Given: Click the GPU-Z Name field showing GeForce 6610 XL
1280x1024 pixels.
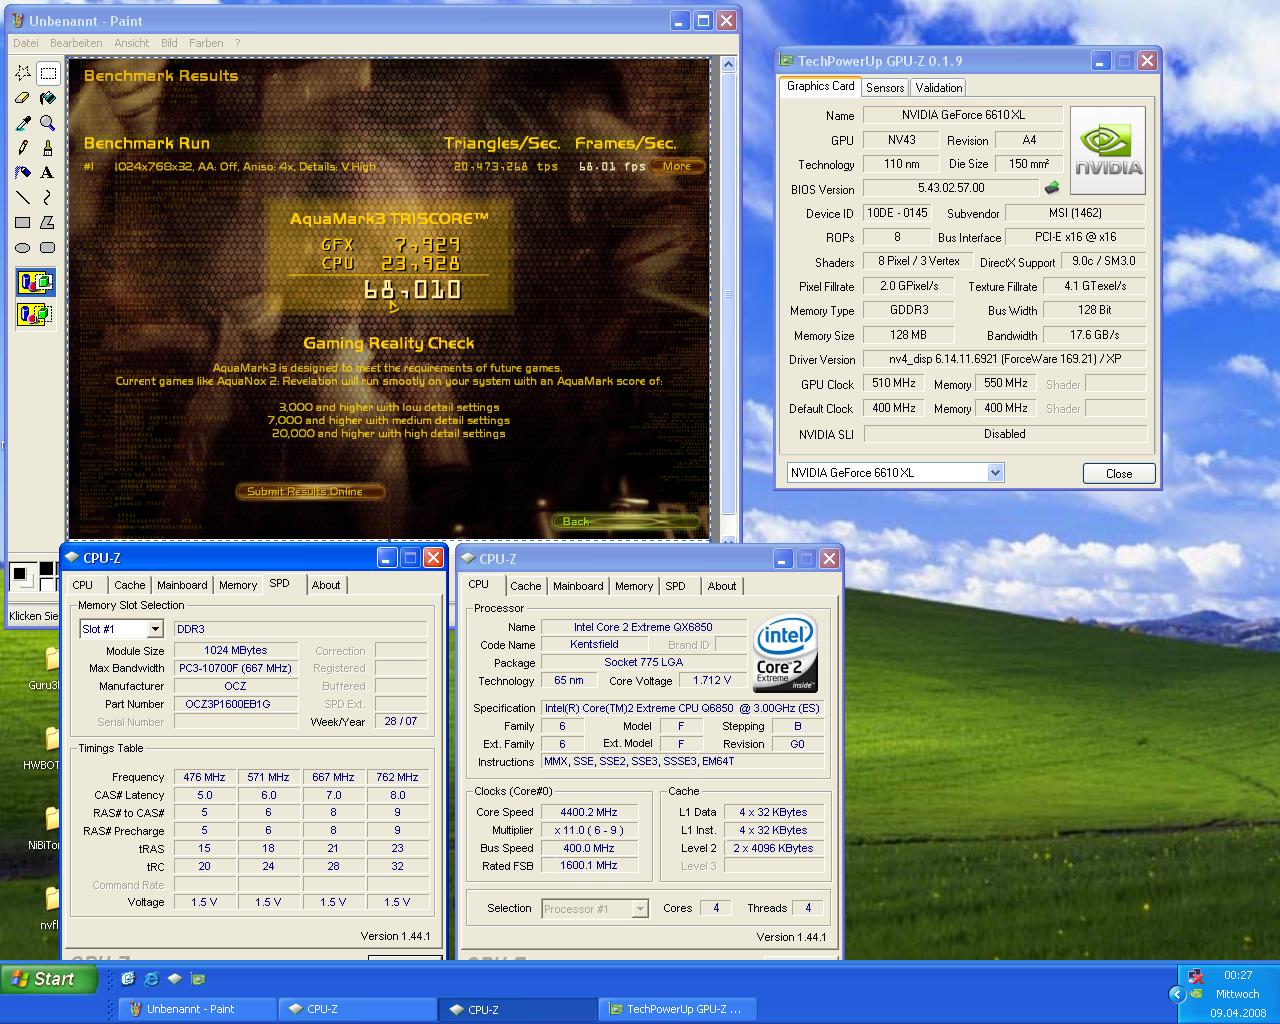Looking at the screenshot, I should pyautogui.click(x=962, y=115).
